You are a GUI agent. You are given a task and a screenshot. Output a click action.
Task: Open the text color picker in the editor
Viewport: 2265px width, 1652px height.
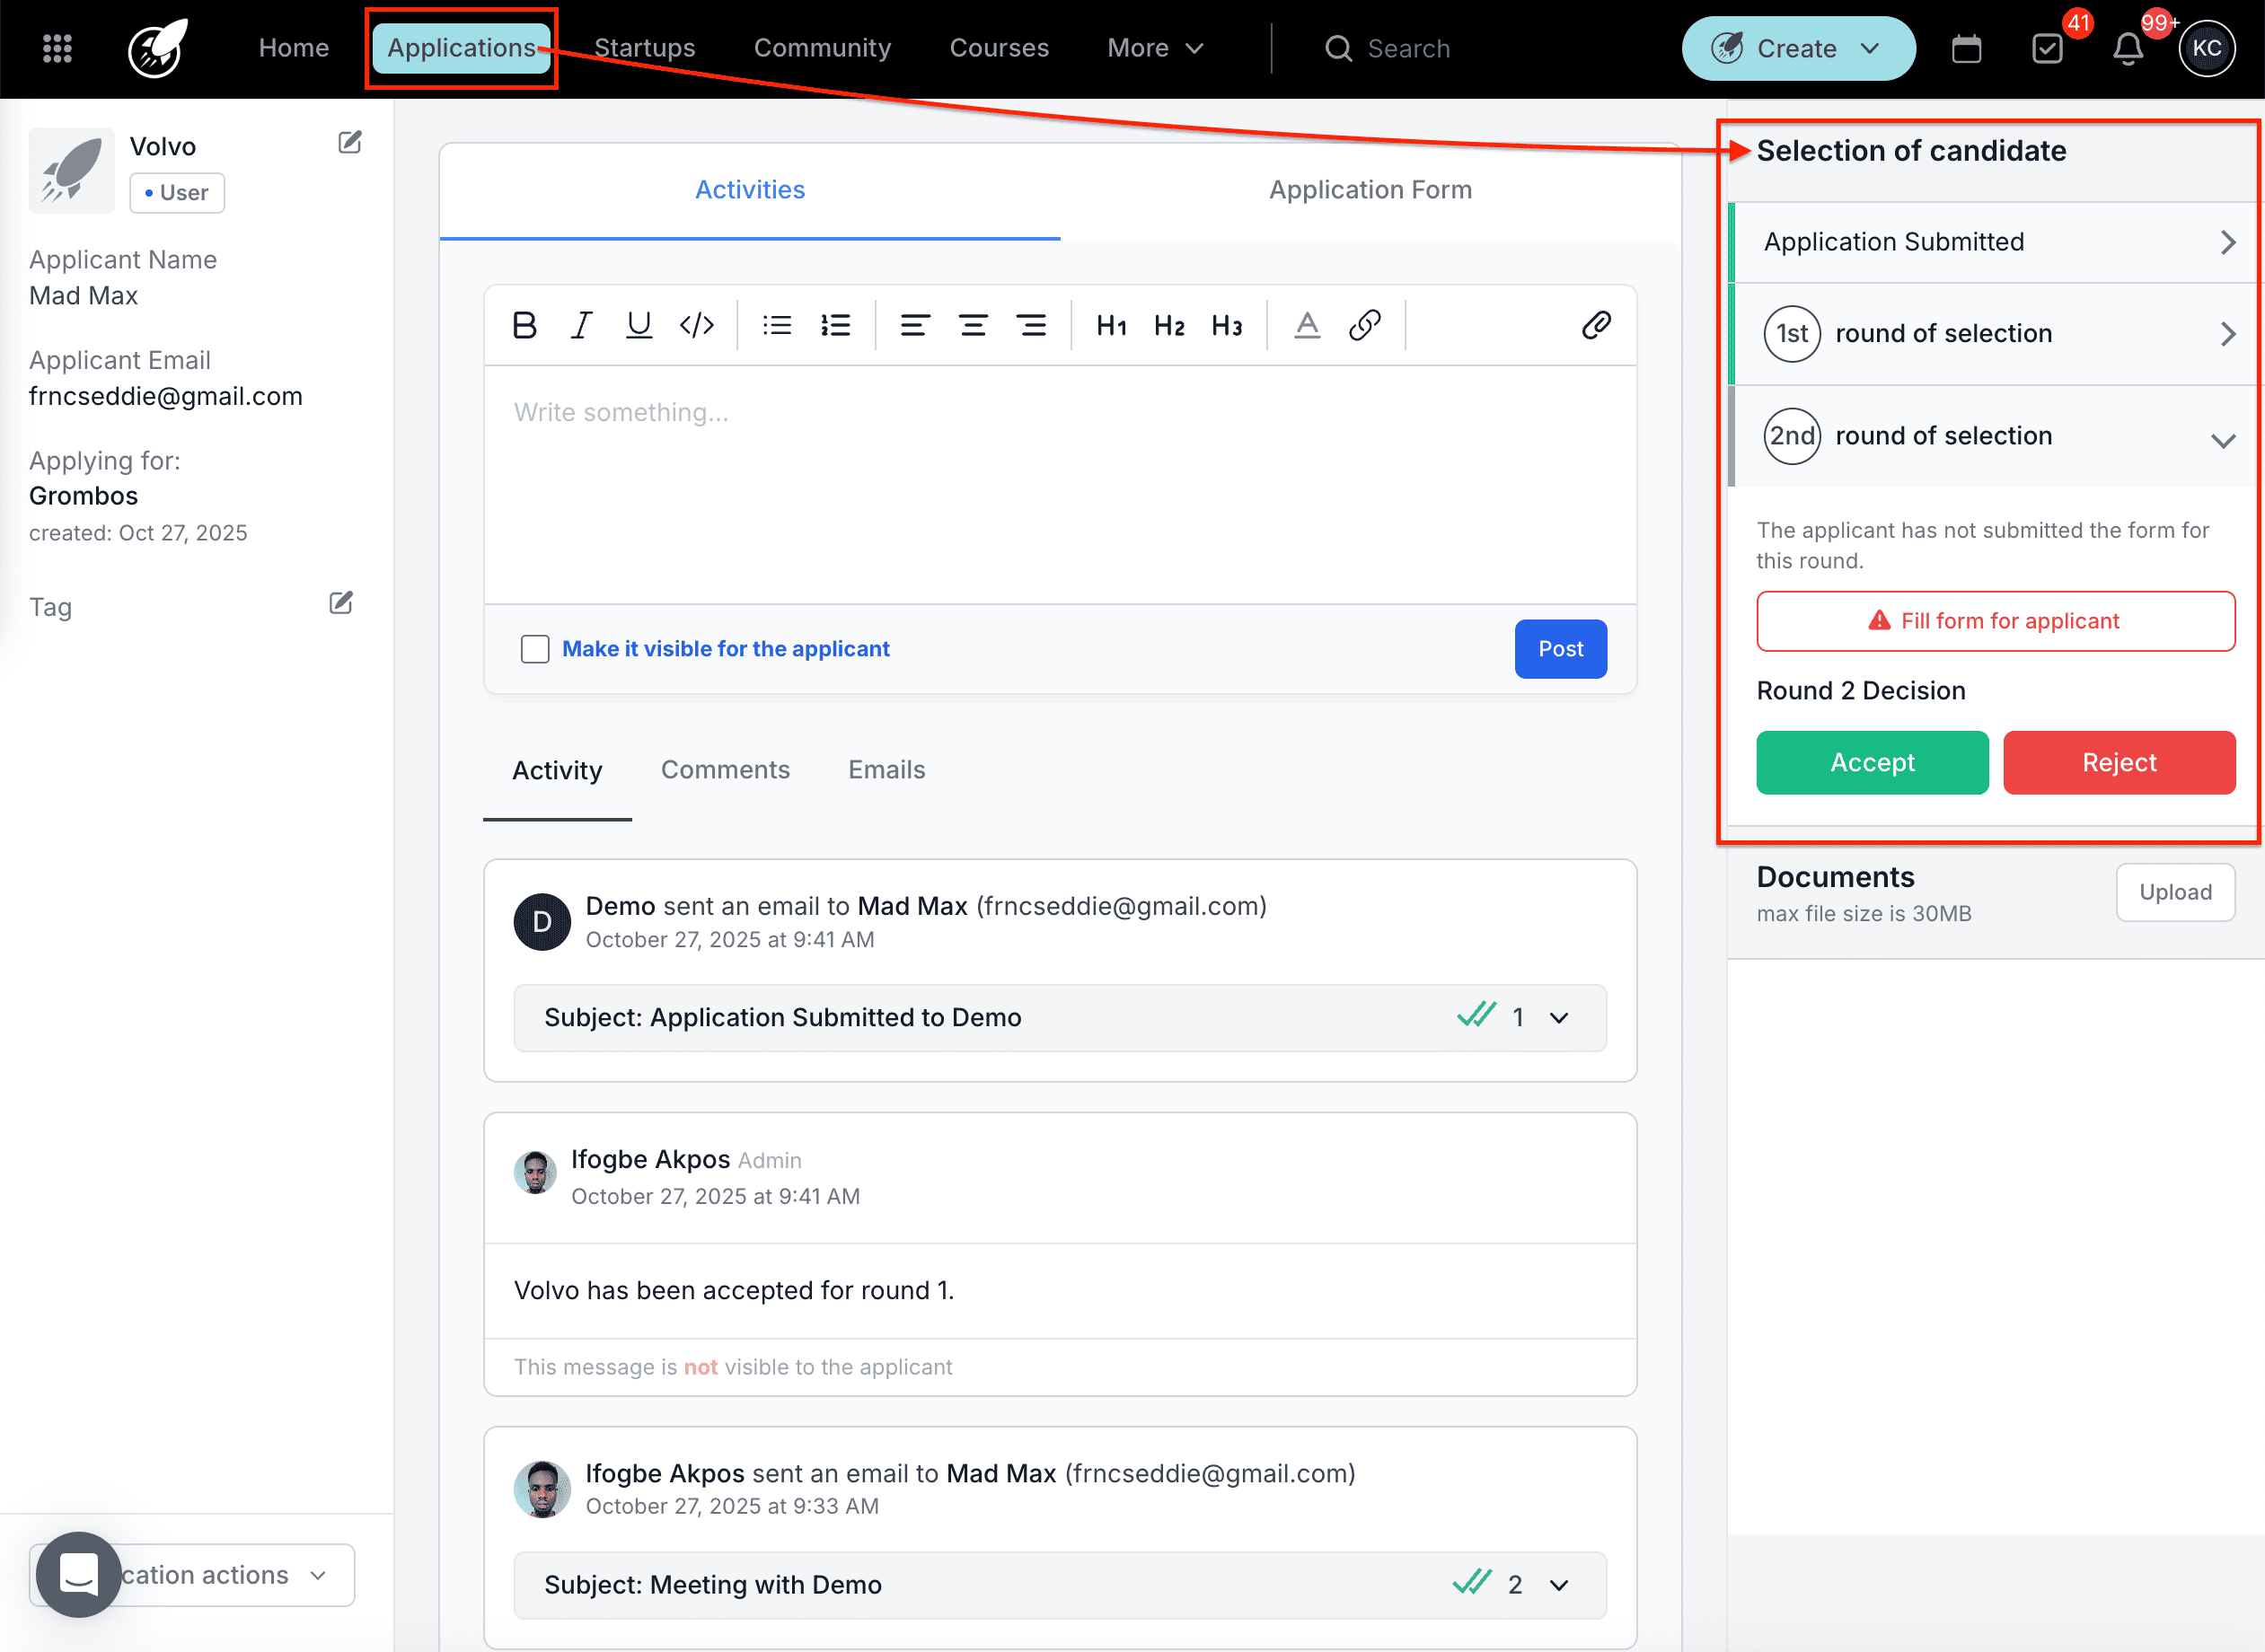[x=1306, y=324]
